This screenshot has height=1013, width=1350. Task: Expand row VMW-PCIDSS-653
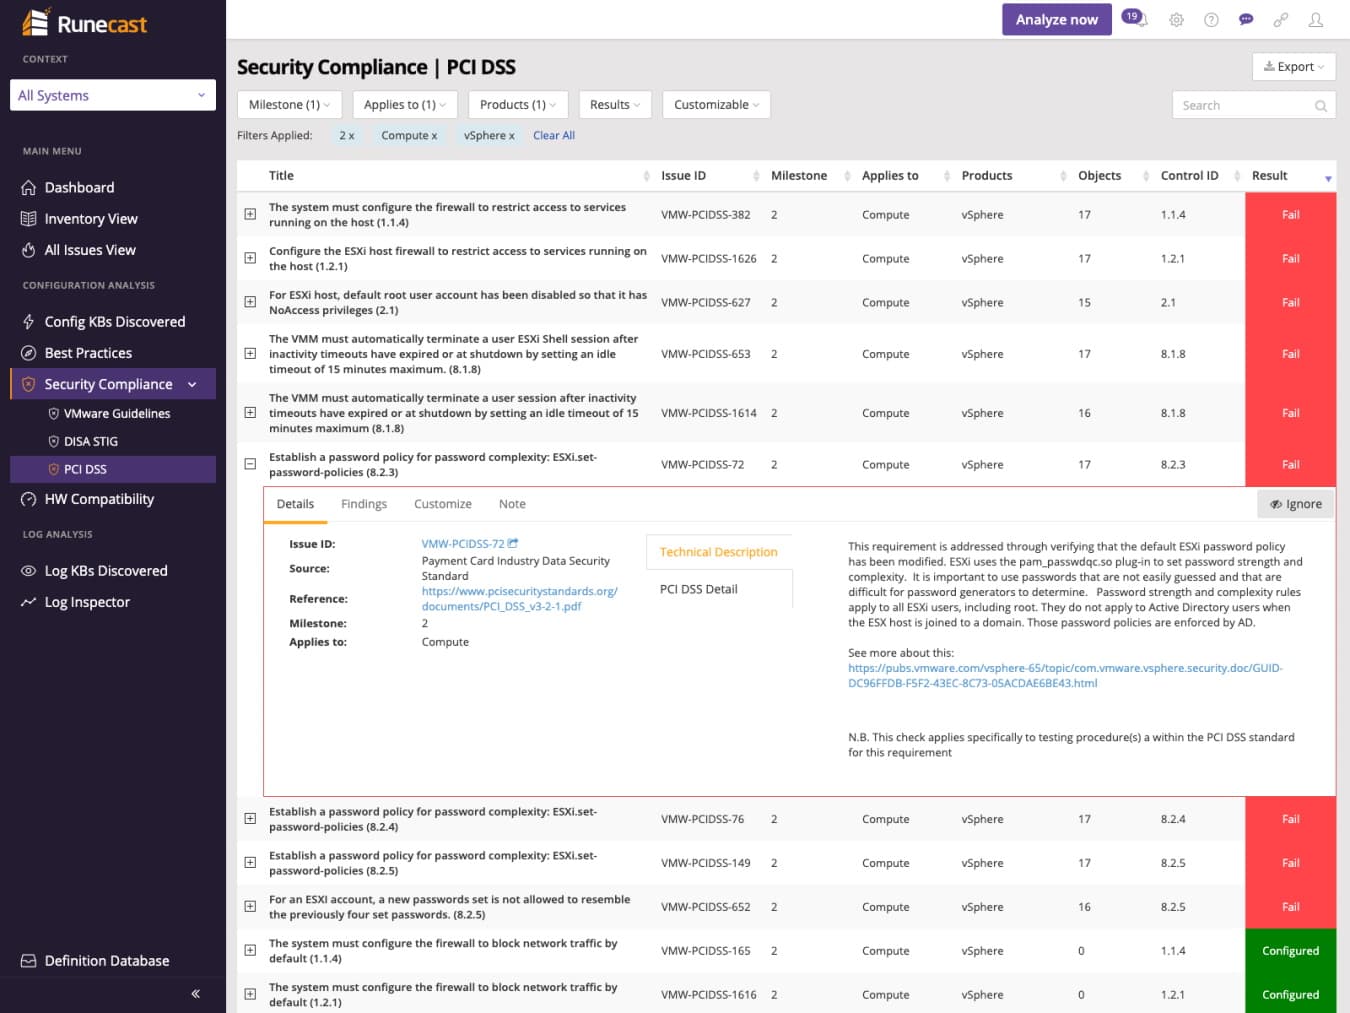coord(250,354)
